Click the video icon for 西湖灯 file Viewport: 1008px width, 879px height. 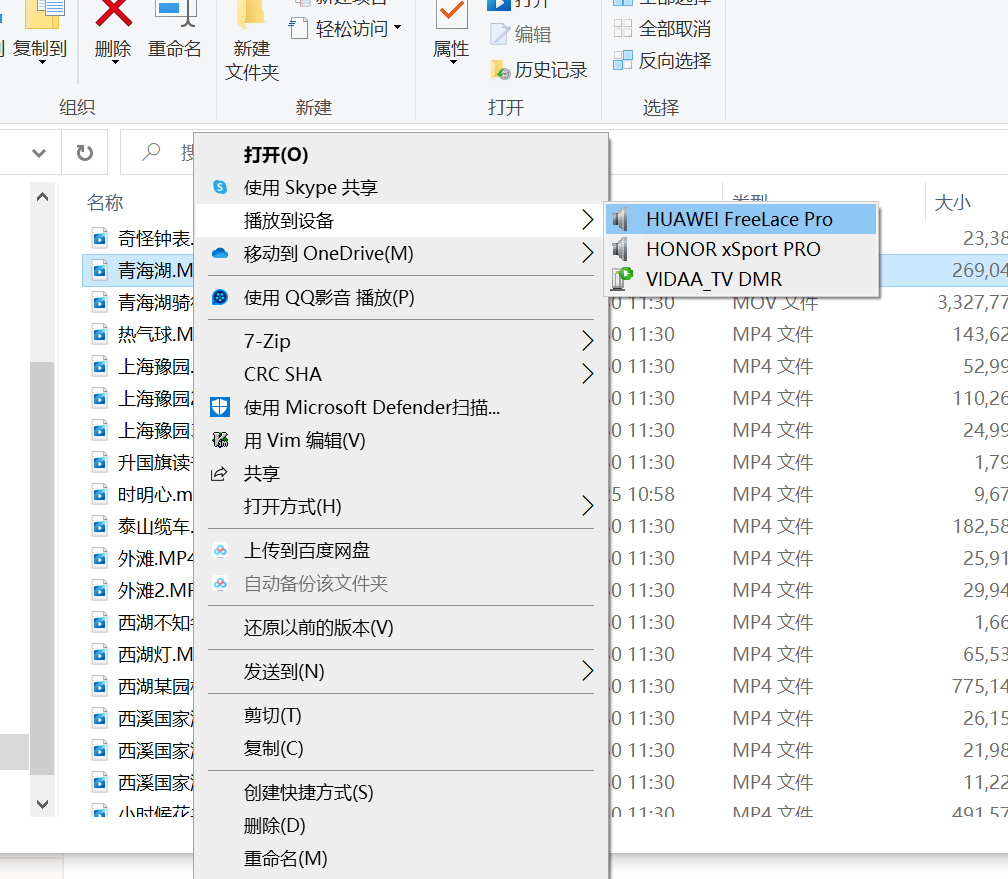tap(100, 655)
